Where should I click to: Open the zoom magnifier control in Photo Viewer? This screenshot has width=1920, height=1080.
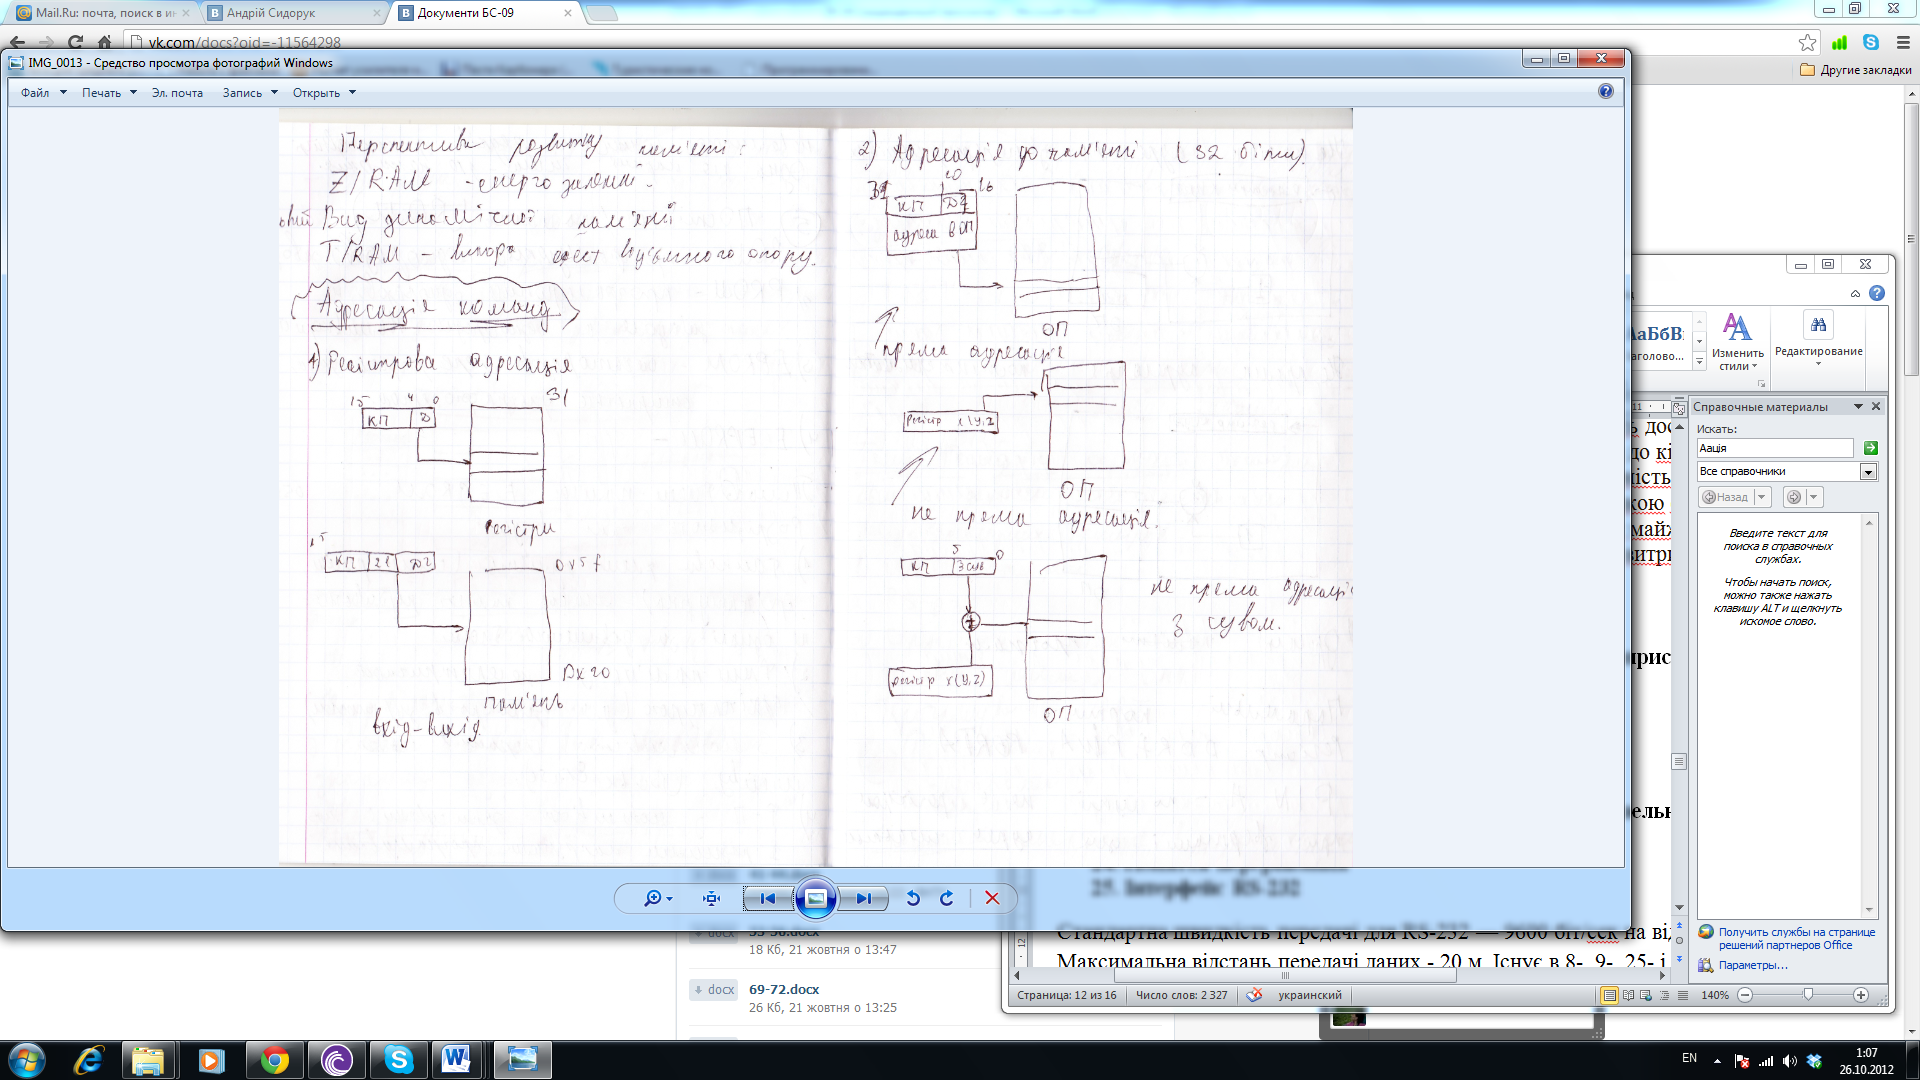652,898
